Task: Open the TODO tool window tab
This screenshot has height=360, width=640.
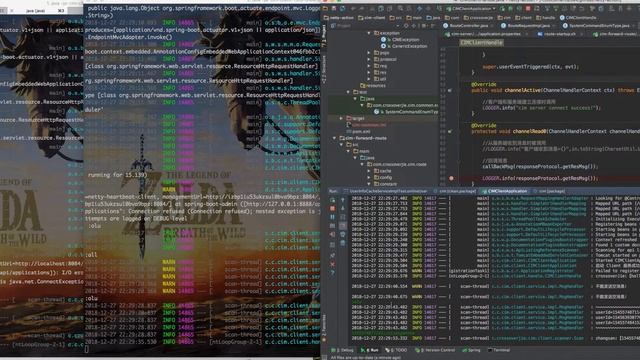Action: [x=396, y=350]
